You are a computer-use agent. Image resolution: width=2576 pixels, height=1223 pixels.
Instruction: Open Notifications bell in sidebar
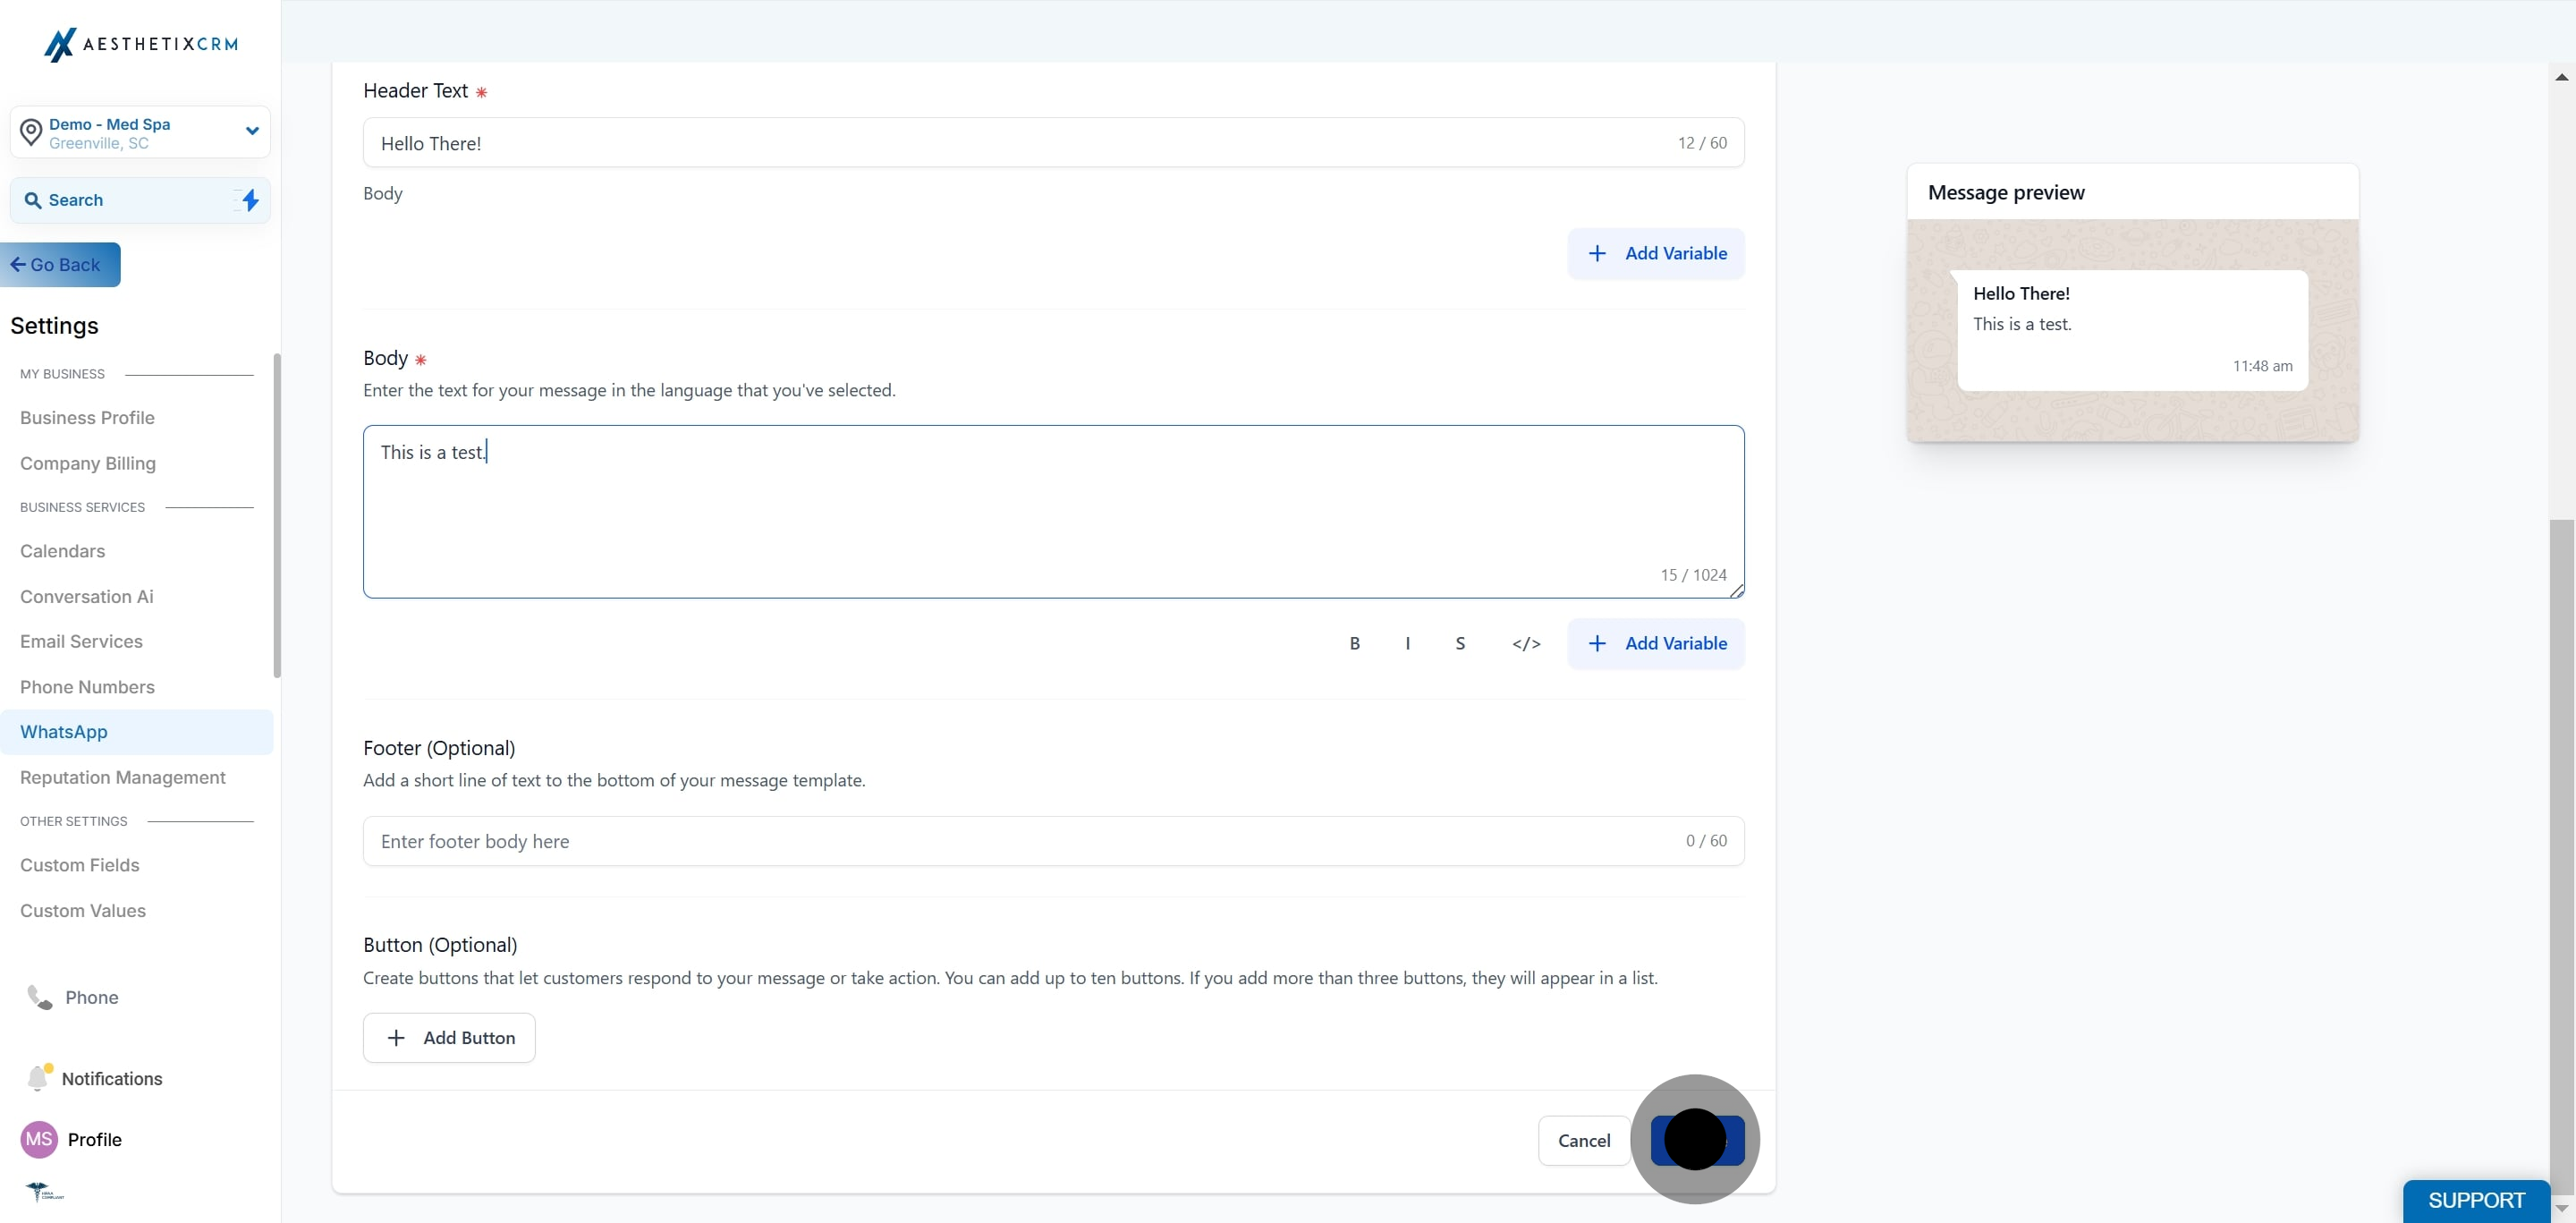pos(38,1078)
